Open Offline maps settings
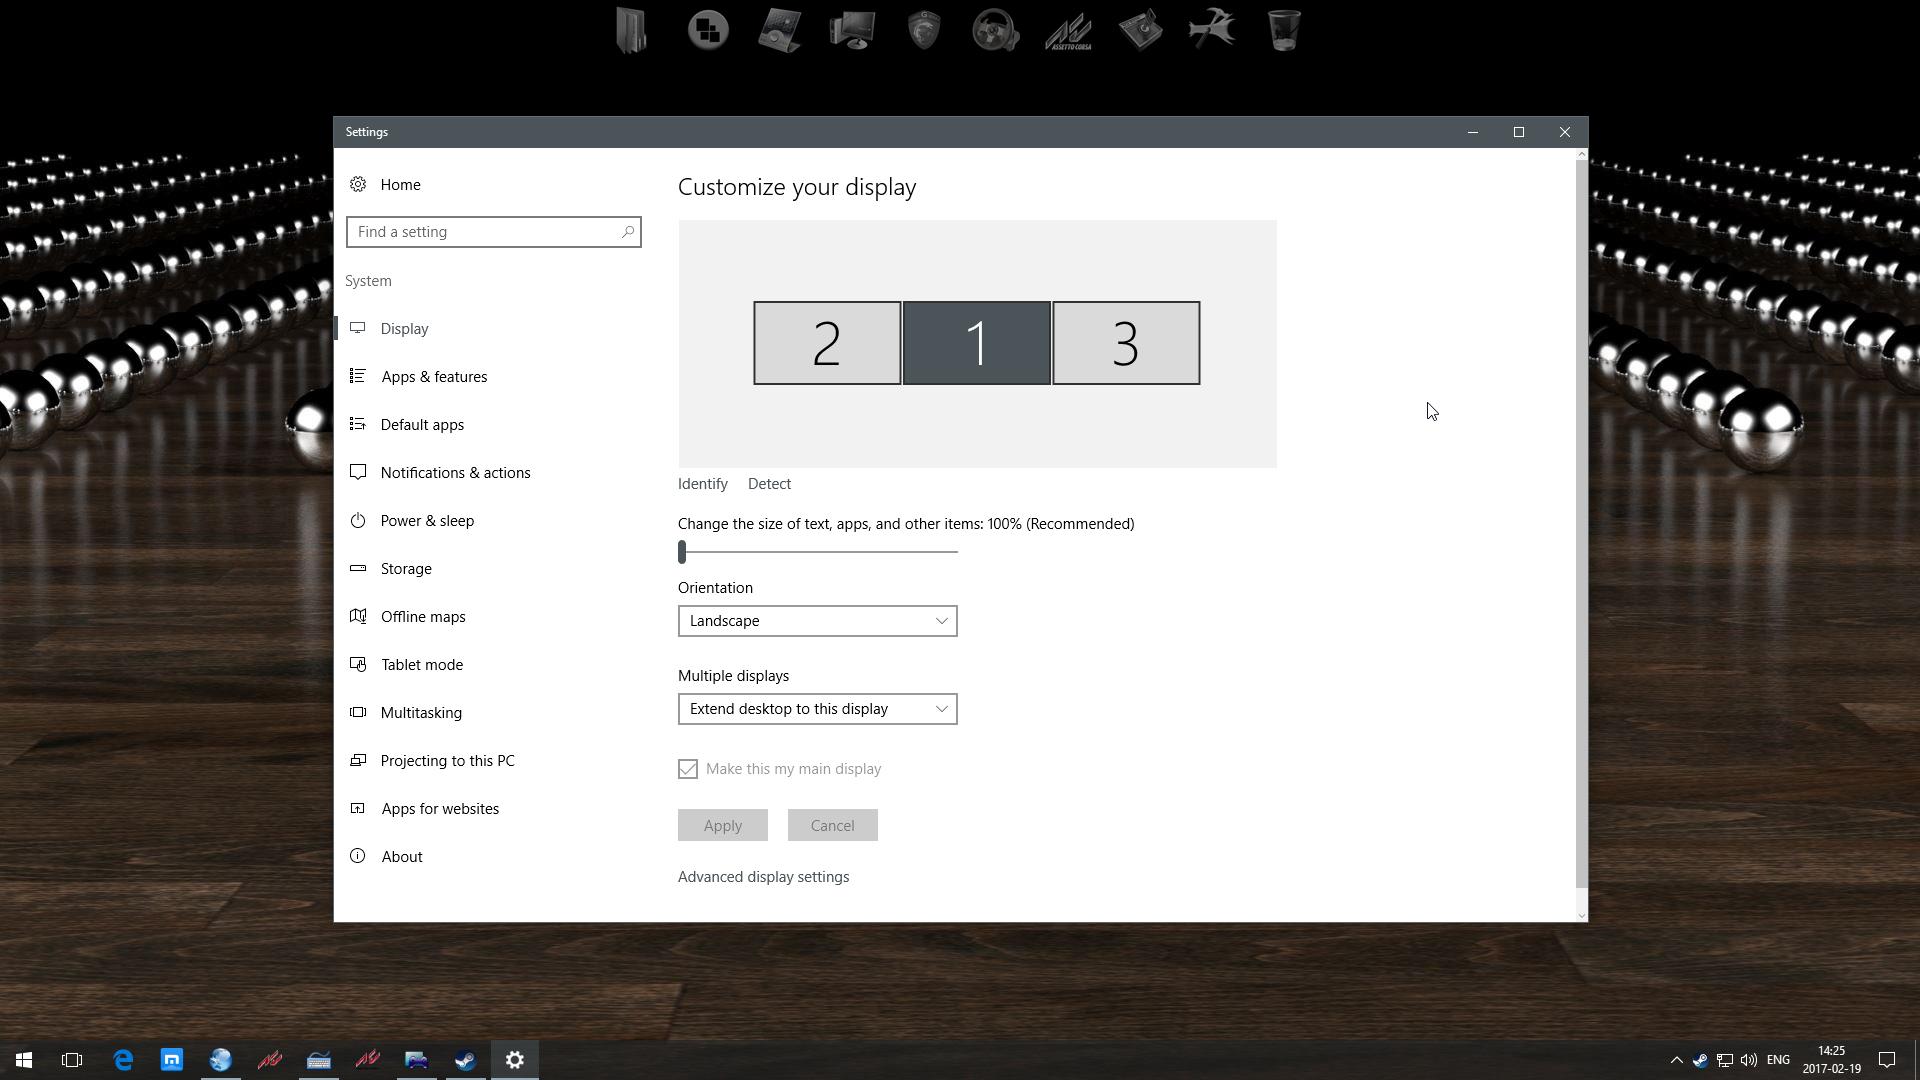This screenshot has height=1080, width=1920. [x=422, y=616]
